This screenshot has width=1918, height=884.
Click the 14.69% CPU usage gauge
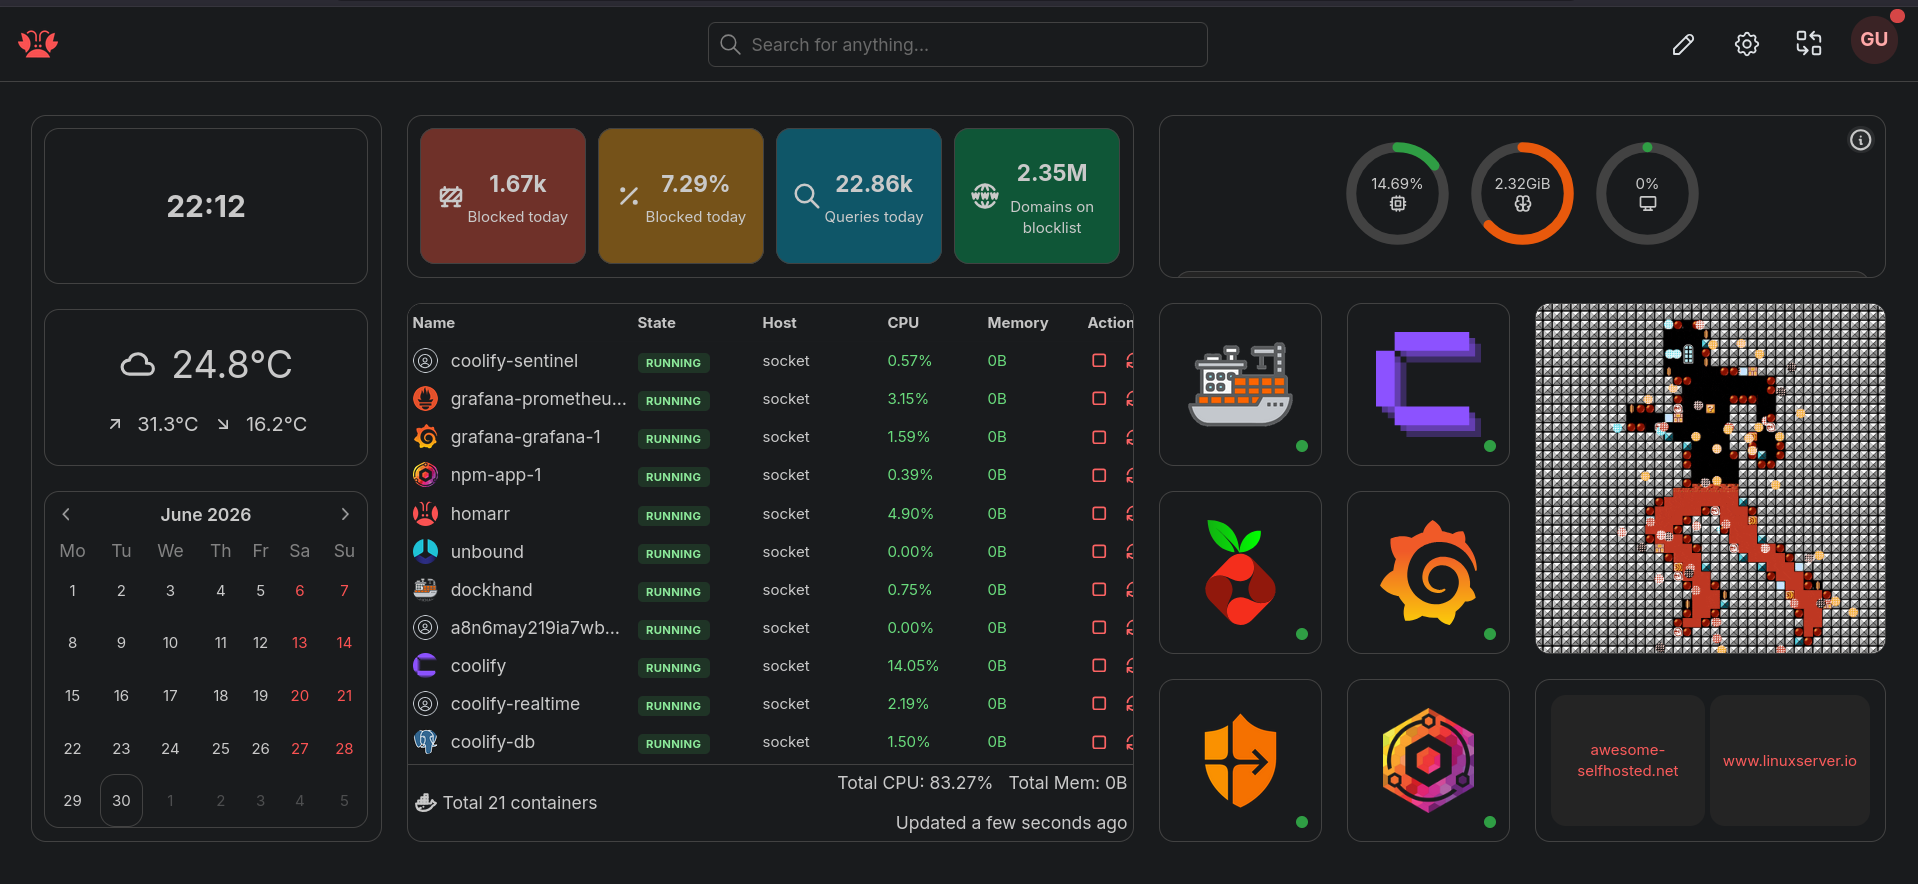coord(1397,193)
